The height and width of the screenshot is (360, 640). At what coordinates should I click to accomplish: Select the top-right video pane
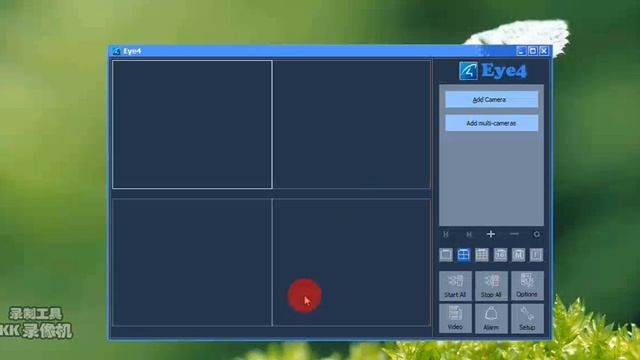[x=352, y=124]
